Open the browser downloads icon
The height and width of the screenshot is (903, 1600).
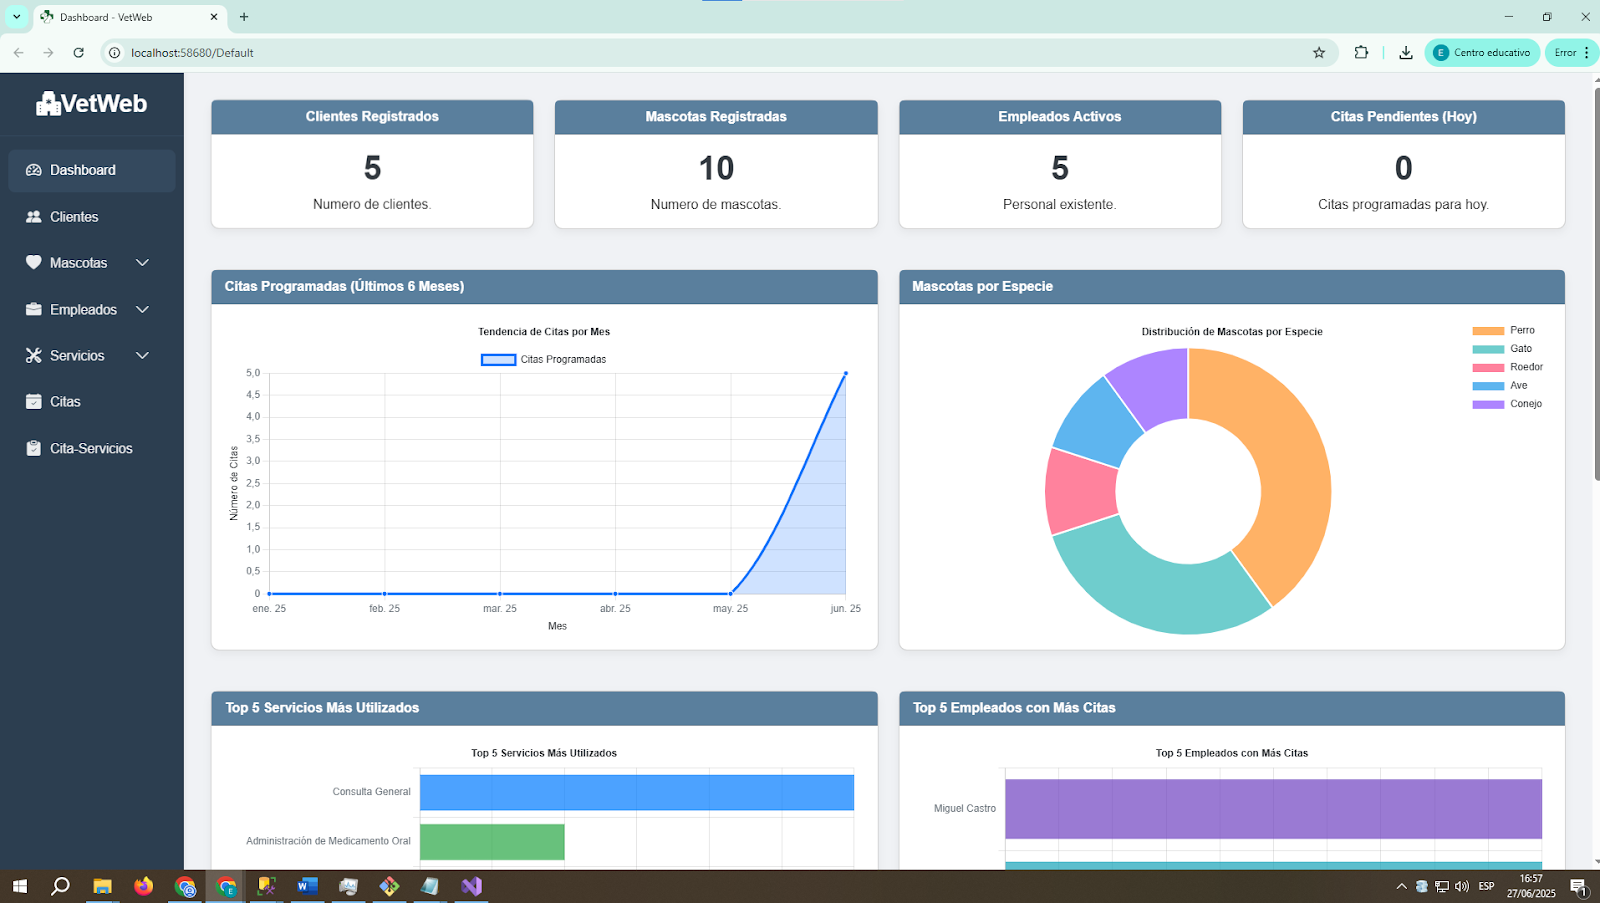(1406, 53)
